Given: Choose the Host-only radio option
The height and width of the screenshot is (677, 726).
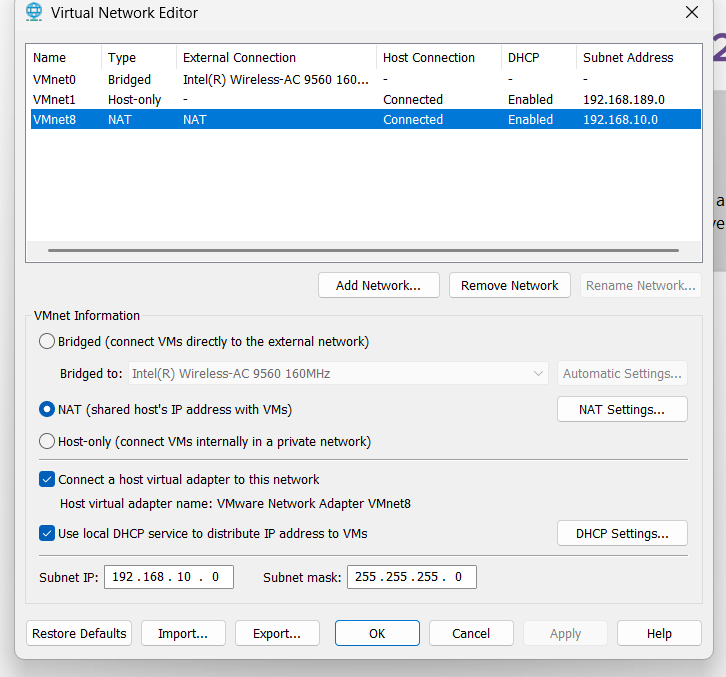Looking at the screenshot, I should pos(47,442).
